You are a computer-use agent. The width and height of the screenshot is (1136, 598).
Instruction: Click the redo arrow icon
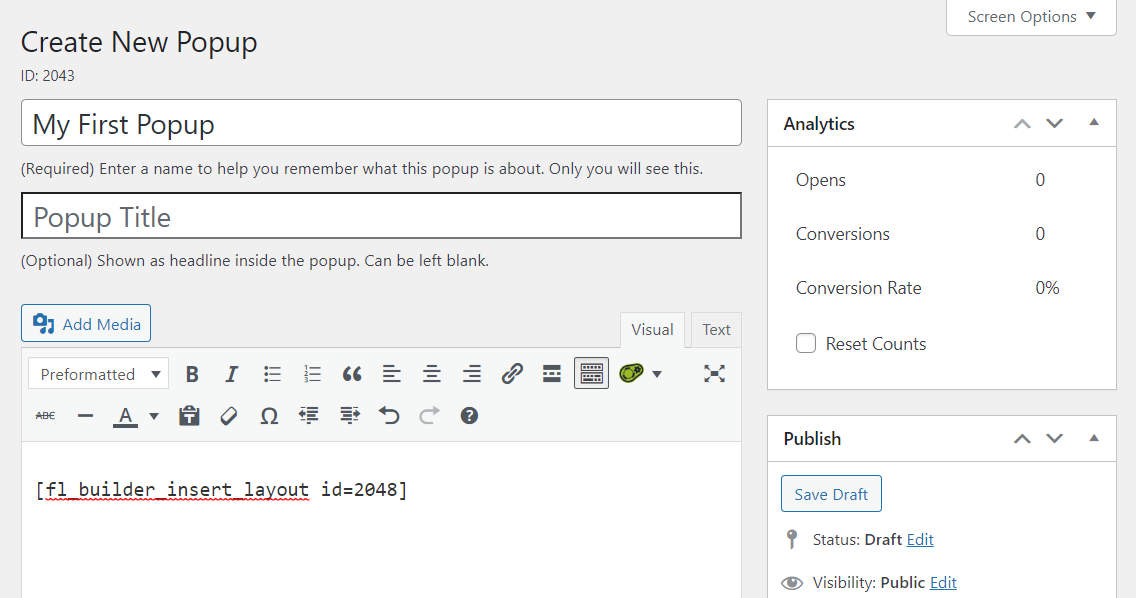(x=430, y=416)
